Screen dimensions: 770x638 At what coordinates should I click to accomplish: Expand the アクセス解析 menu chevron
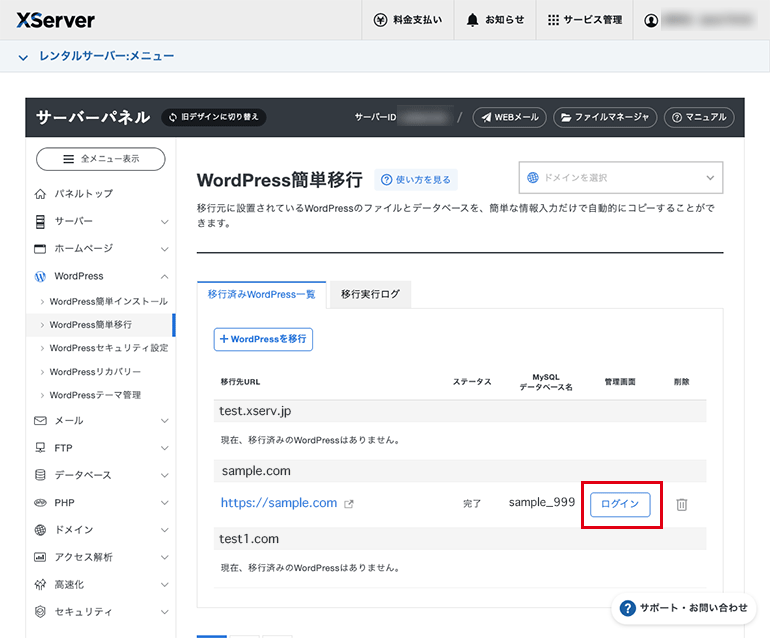click(x=165, y=557)
